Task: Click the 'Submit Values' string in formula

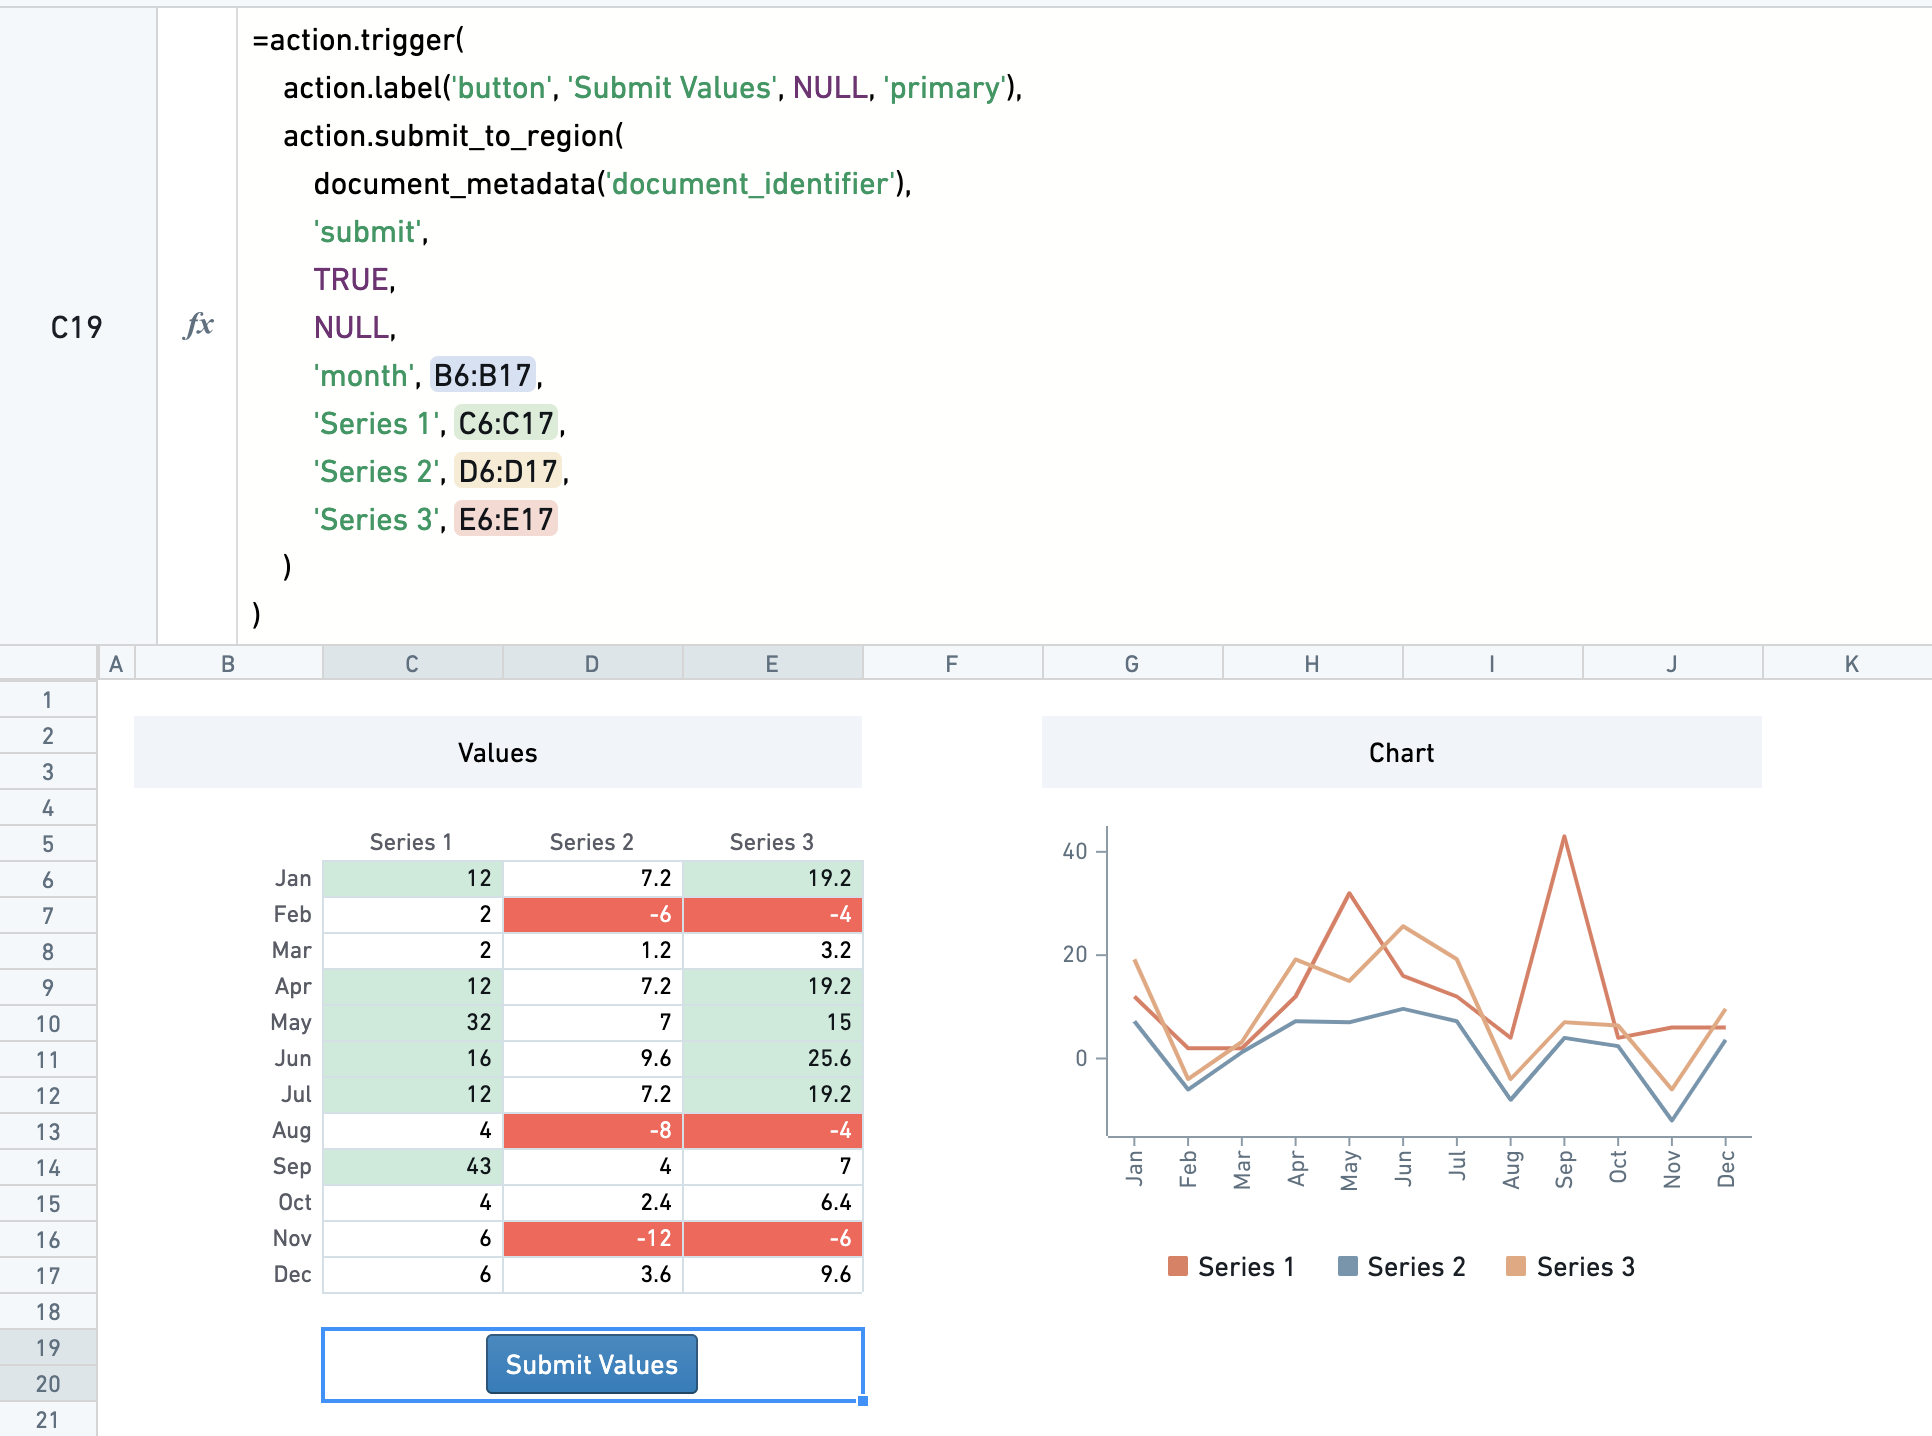Action: [x=671, y=88]
